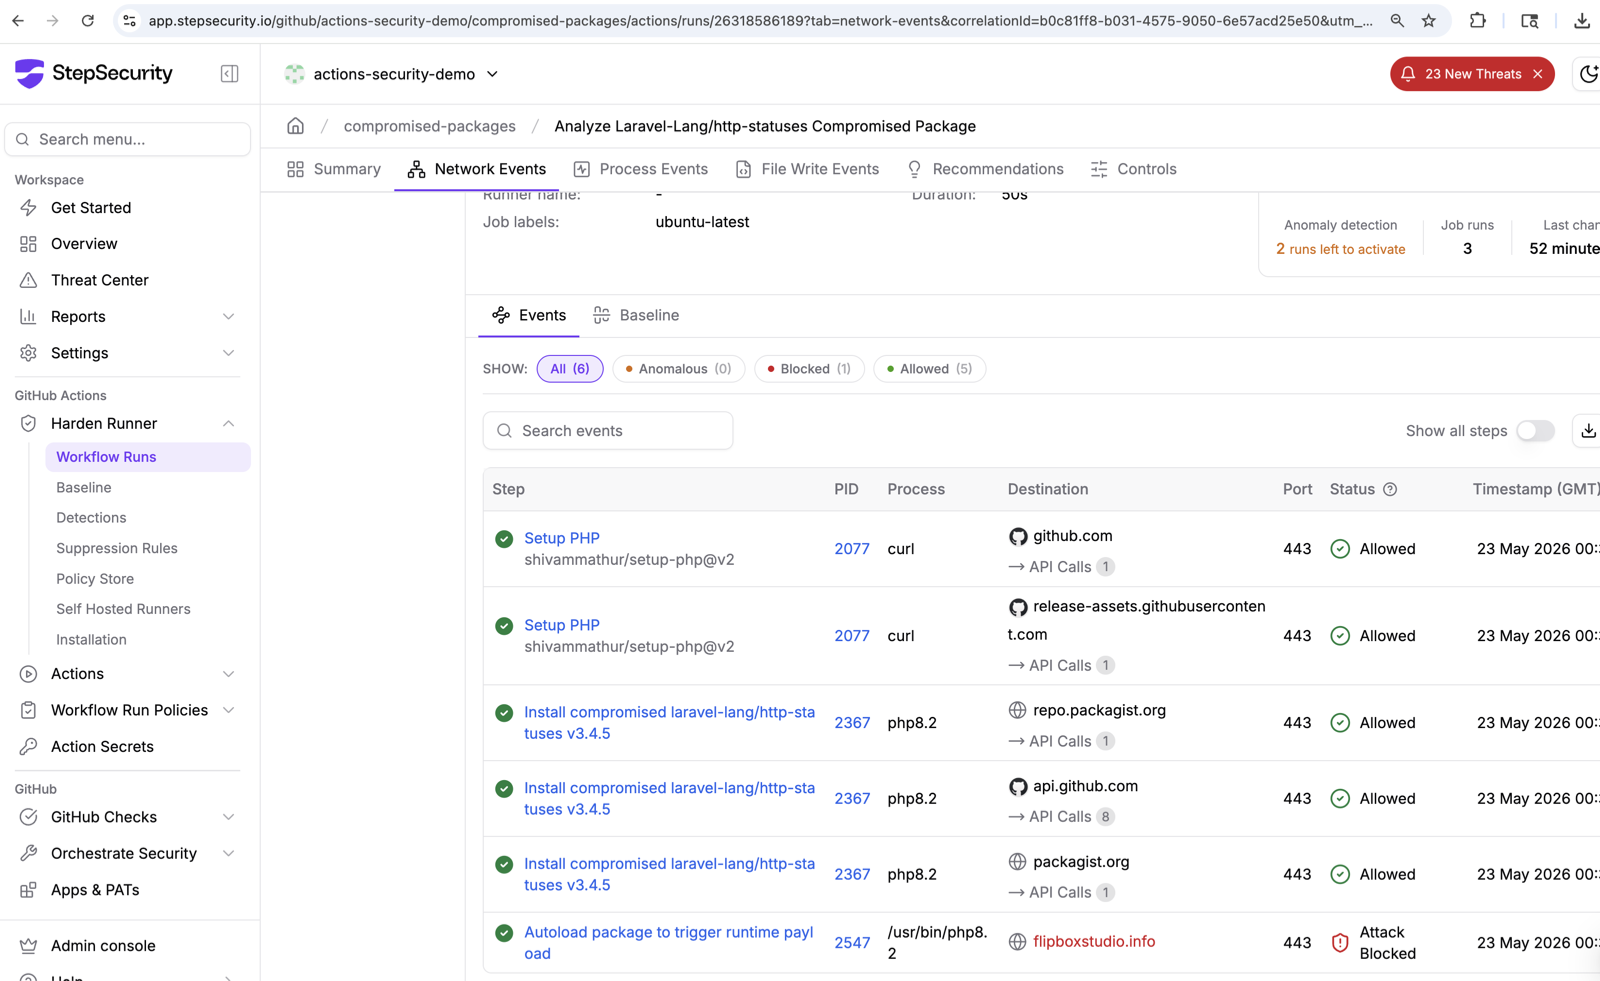Open browser downloads icon
The height and width of the screenshot is (981, 1600).
coord(1582,21)
